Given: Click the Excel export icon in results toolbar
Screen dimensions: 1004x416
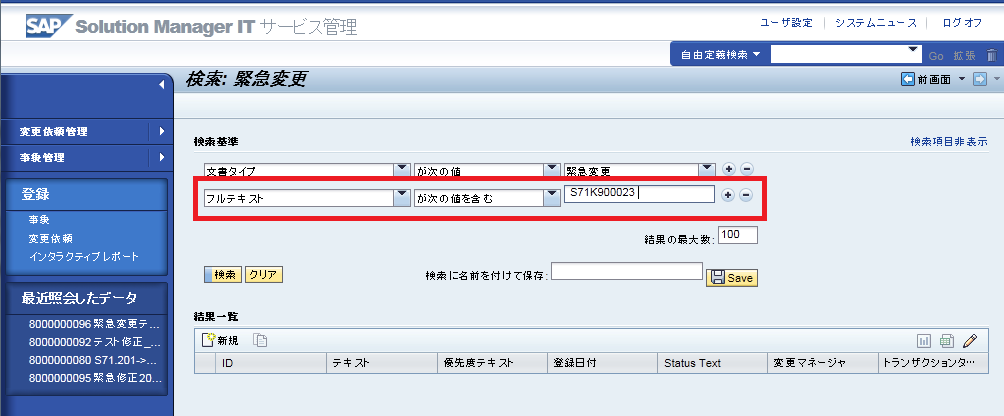Looking at the screenshot, I should coord(946,340).
